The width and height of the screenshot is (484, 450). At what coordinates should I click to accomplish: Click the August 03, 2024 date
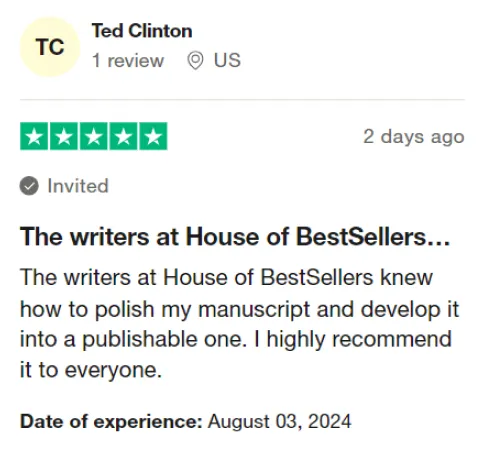click(280, 421)
